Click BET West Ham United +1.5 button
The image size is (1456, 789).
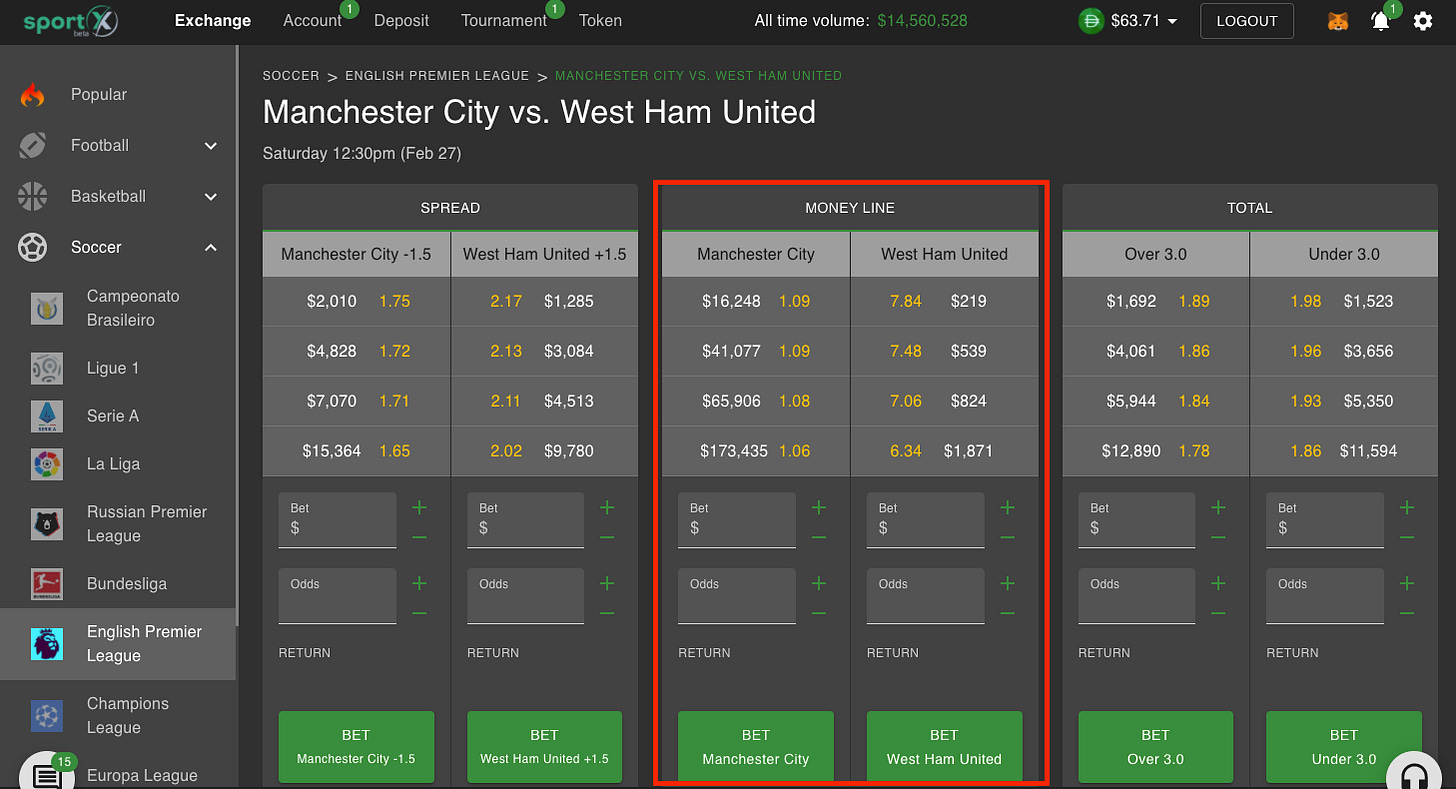(544, 746)
